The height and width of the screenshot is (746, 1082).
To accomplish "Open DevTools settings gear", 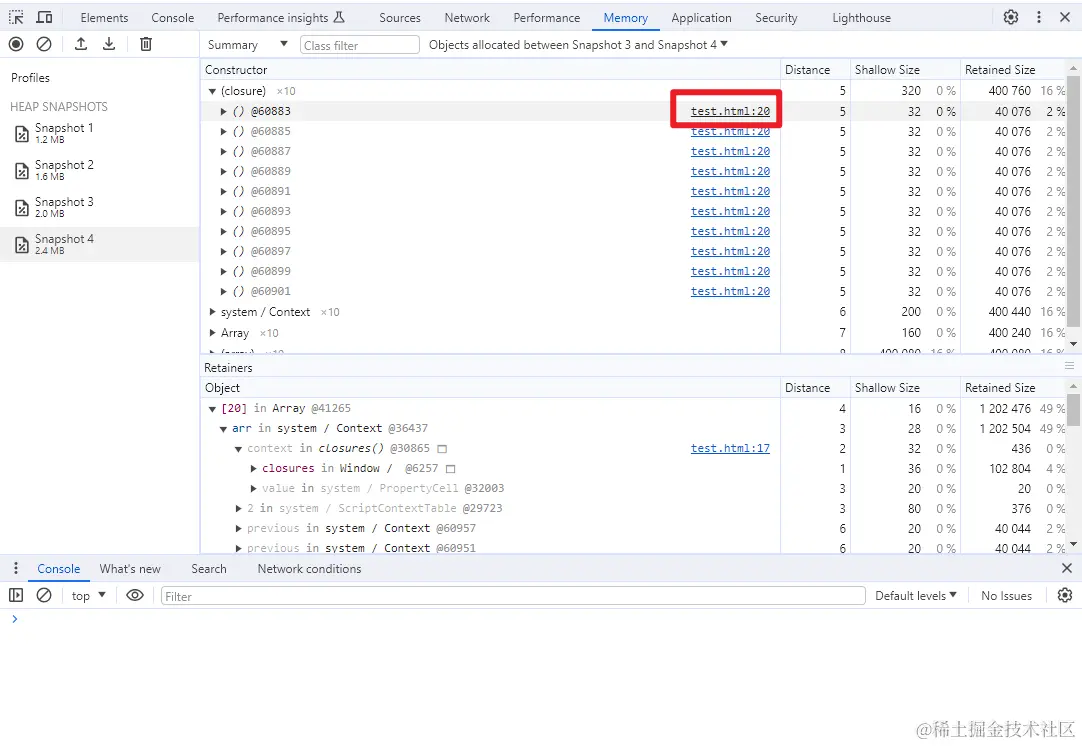I will [1011, 17].
